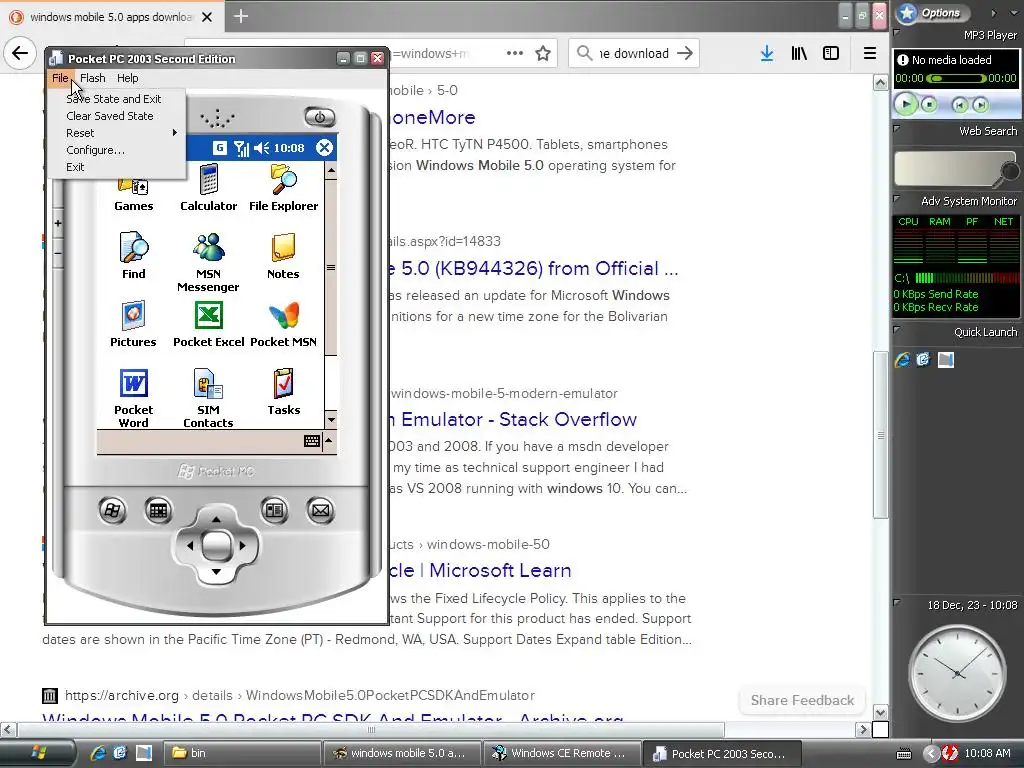Collapse the MP3 Player panel
The height and width of the screenshot is (768, 1024).
click(897, 33)
